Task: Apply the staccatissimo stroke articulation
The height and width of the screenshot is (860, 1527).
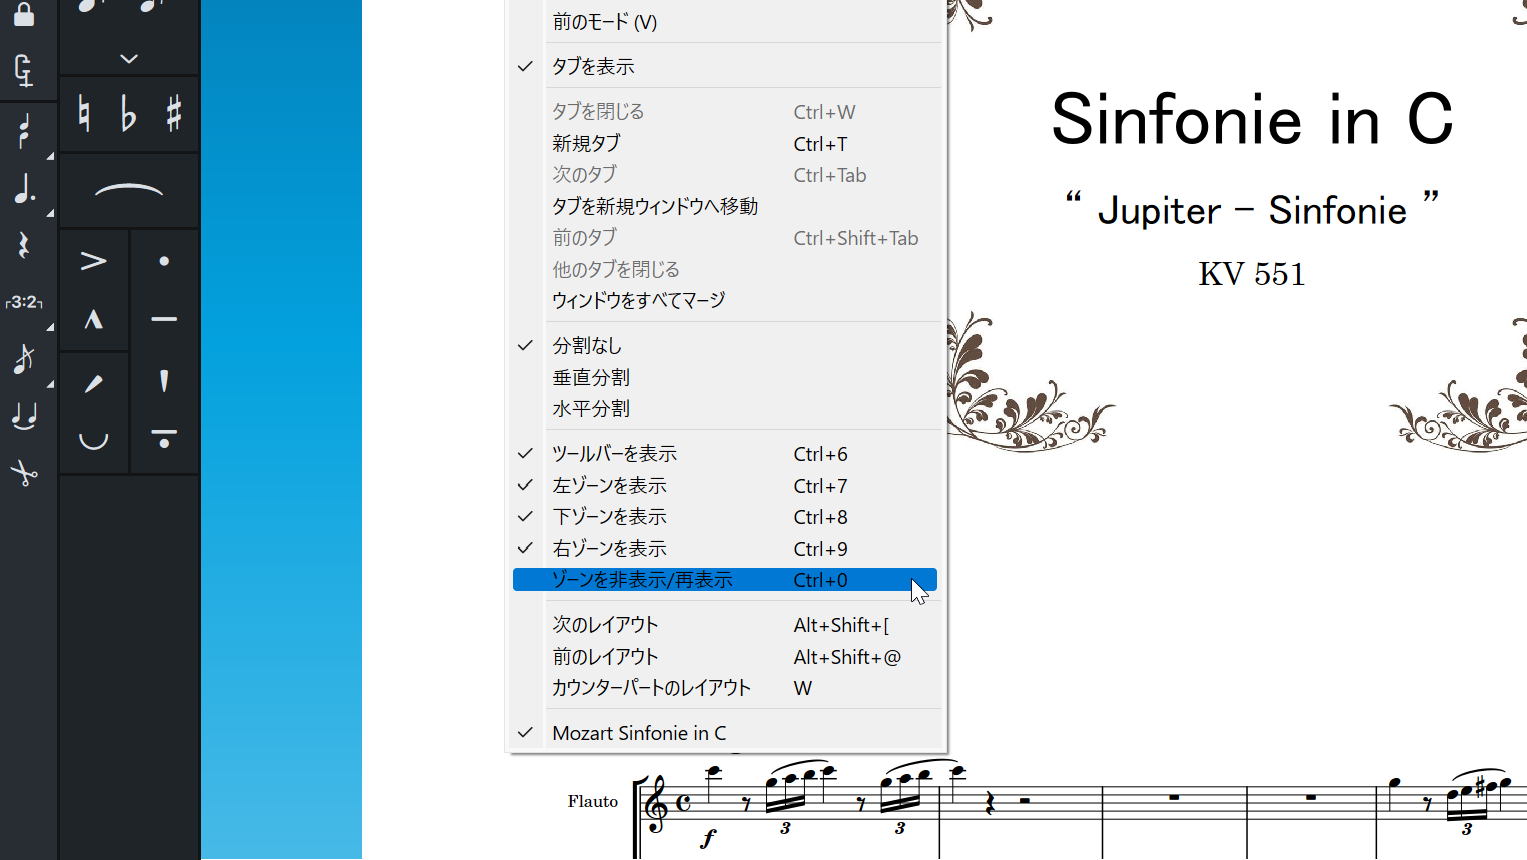Action: point(94,383)
